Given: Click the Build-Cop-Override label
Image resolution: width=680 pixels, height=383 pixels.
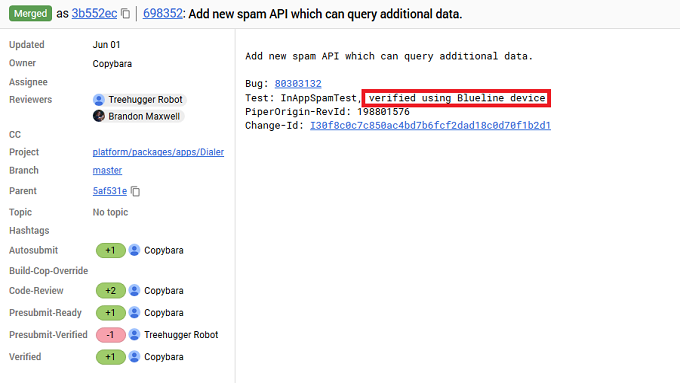Looking at the screenshot, I should pos(49,271).
